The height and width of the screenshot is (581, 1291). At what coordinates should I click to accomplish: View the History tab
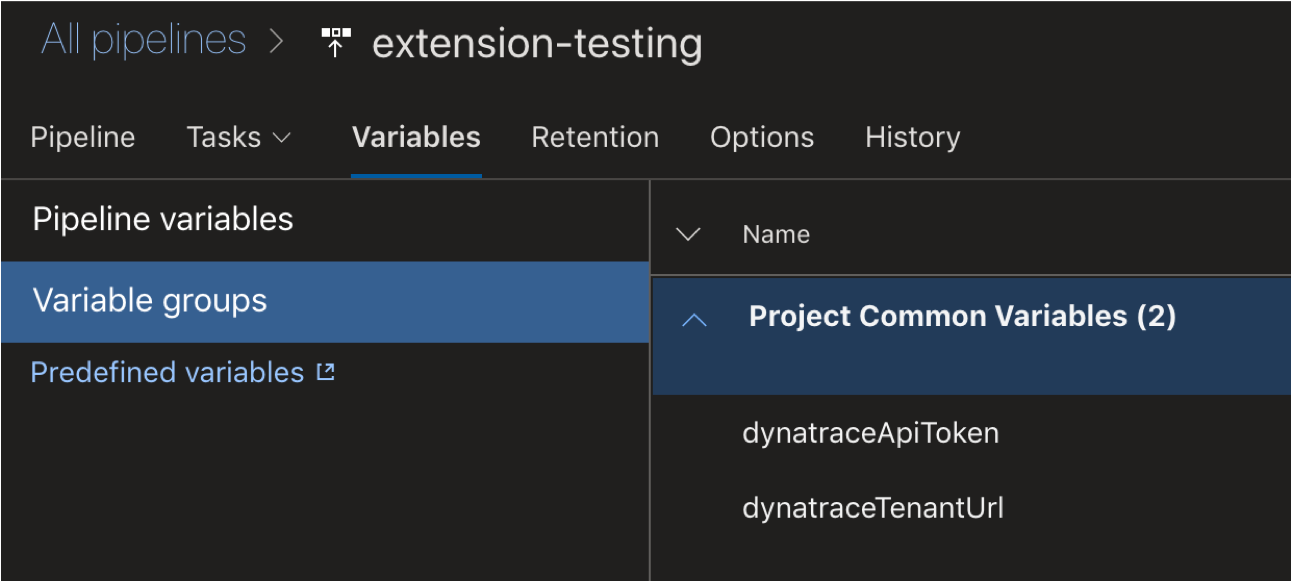tap(912, 137)
